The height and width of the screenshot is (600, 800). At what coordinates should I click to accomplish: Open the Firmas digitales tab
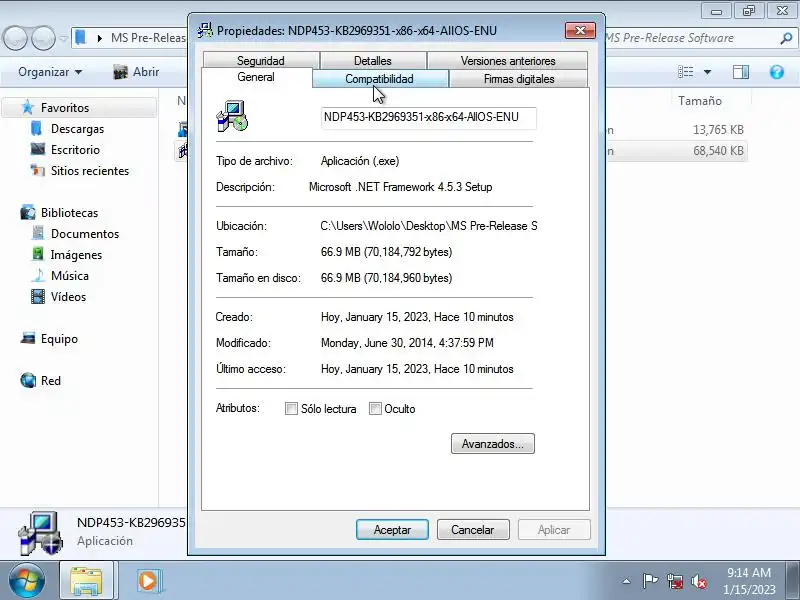tap(519, 79)
